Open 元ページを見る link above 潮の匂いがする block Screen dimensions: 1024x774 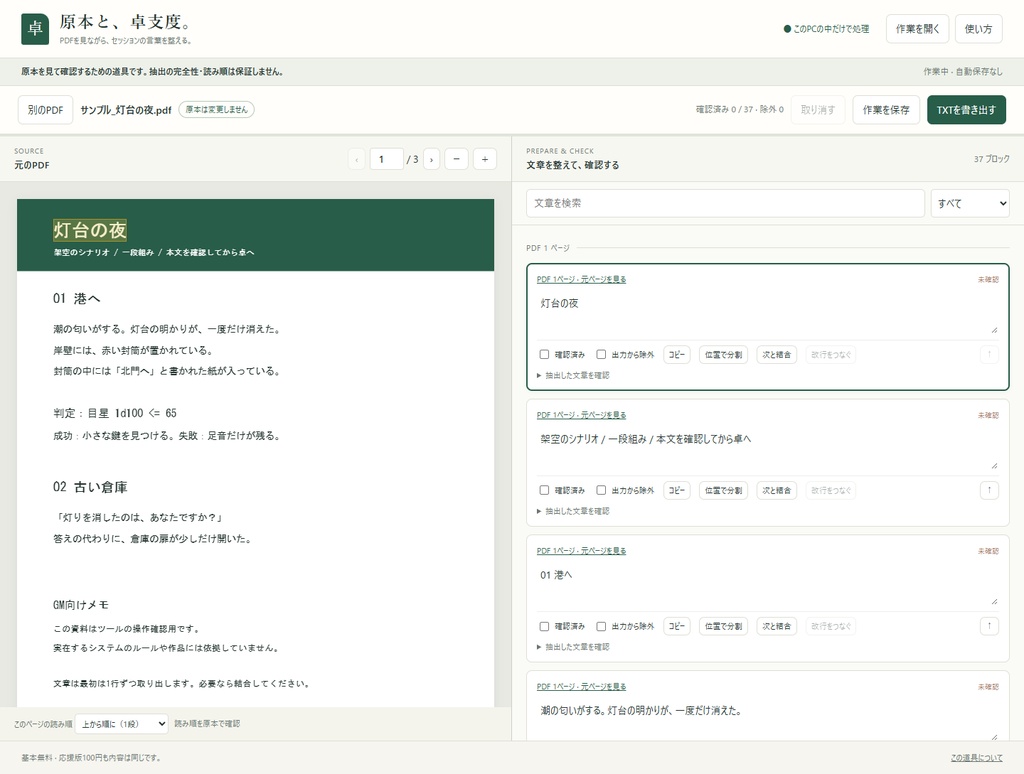point(581,687)
